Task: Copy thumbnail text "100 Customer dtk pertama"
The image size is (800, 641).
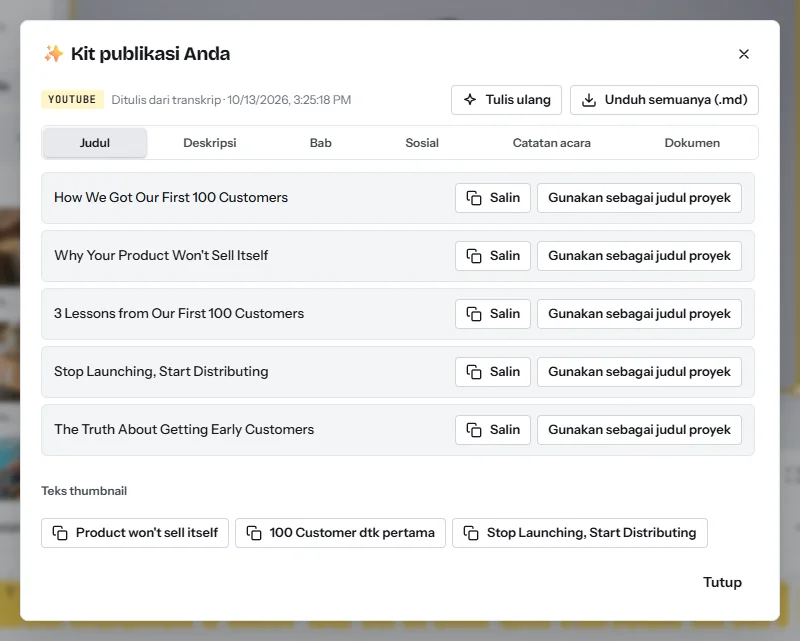Action: point(340,533)
